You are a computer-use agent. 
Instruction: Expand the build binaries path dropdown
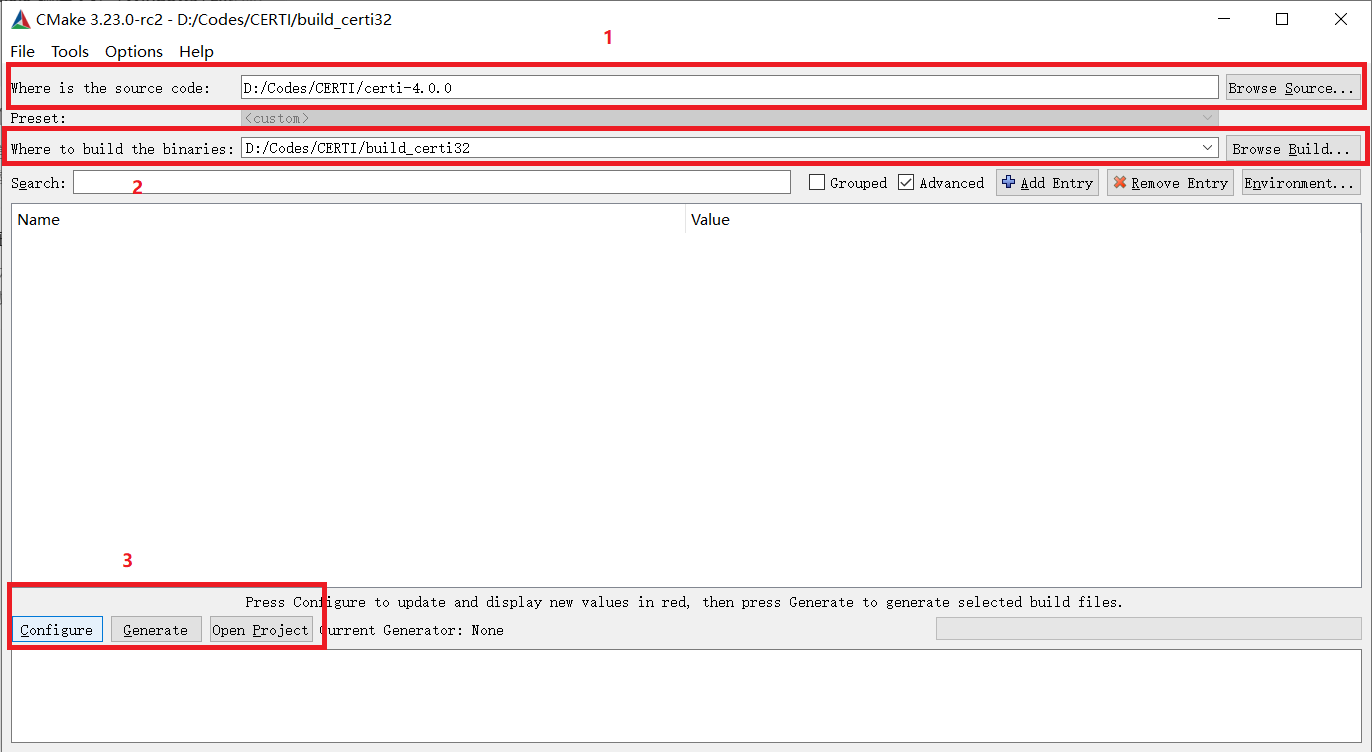[x=1208, y=147]
